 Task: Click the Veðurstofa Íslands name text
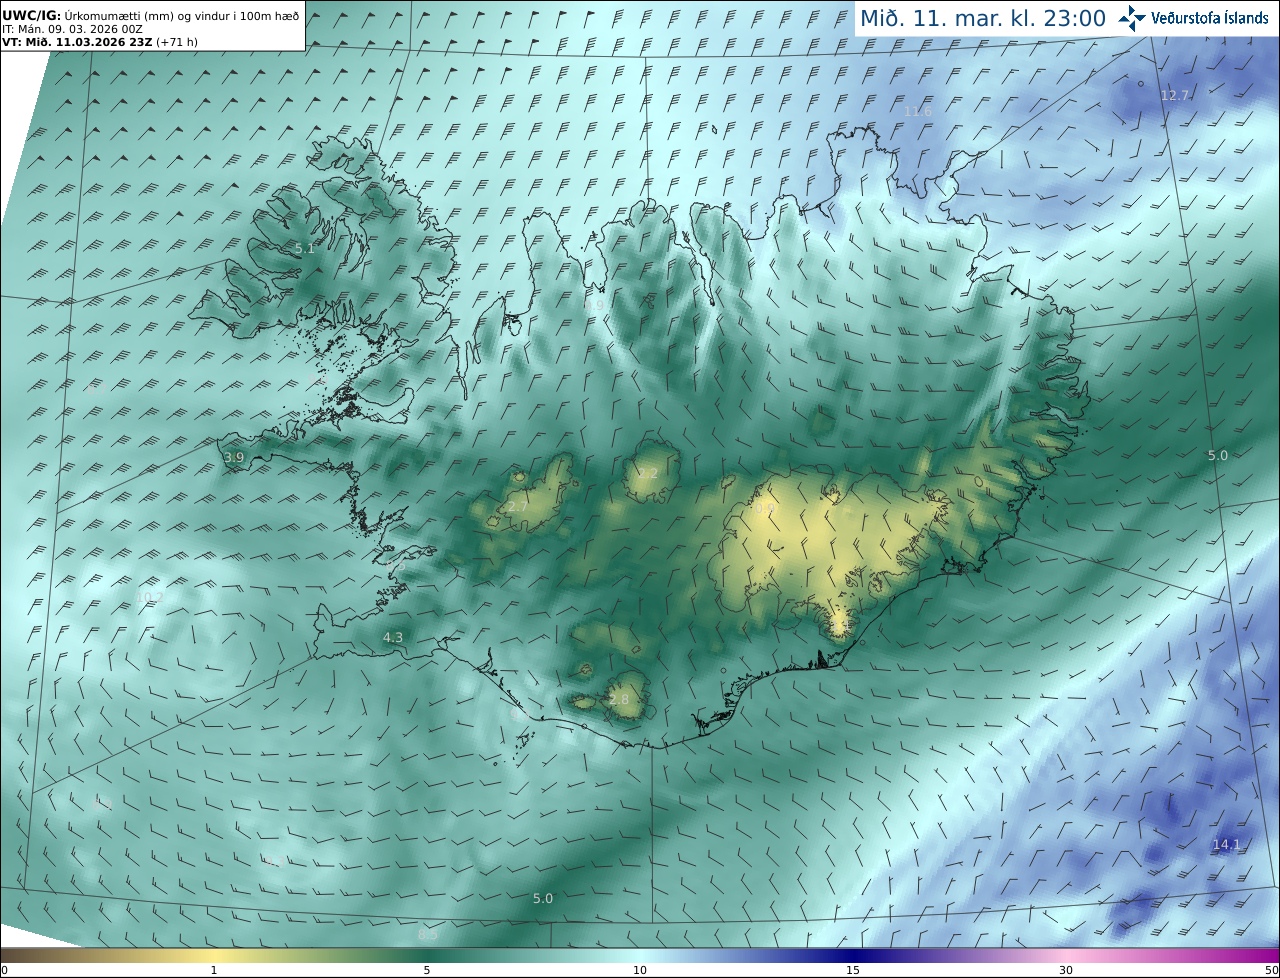click(x=1210, y=18)
